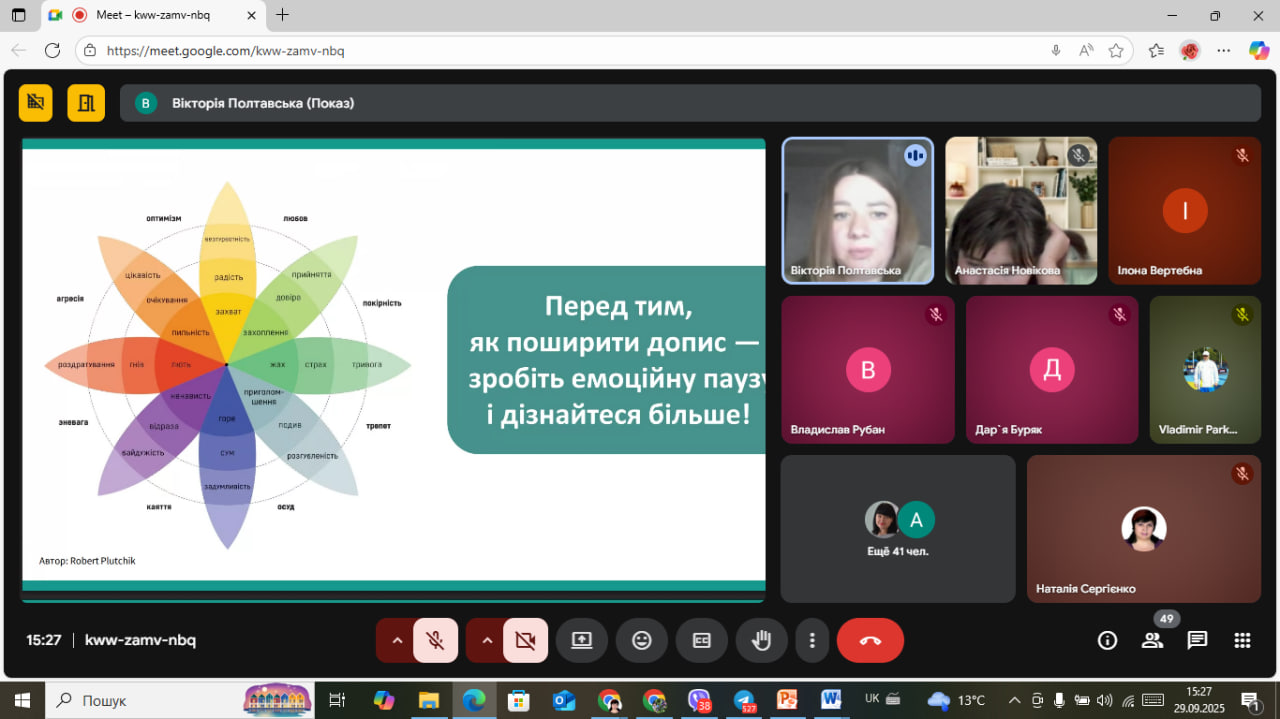Show the participants list icon
This screenshot has height=719, width=1280.
pyautogui.click(x=1153, y=641)
